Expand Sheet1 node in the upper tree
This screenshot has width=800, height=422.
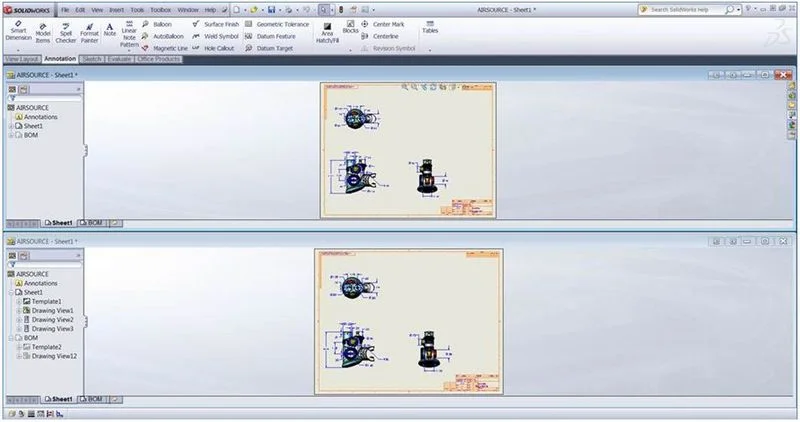click(11, 126)
